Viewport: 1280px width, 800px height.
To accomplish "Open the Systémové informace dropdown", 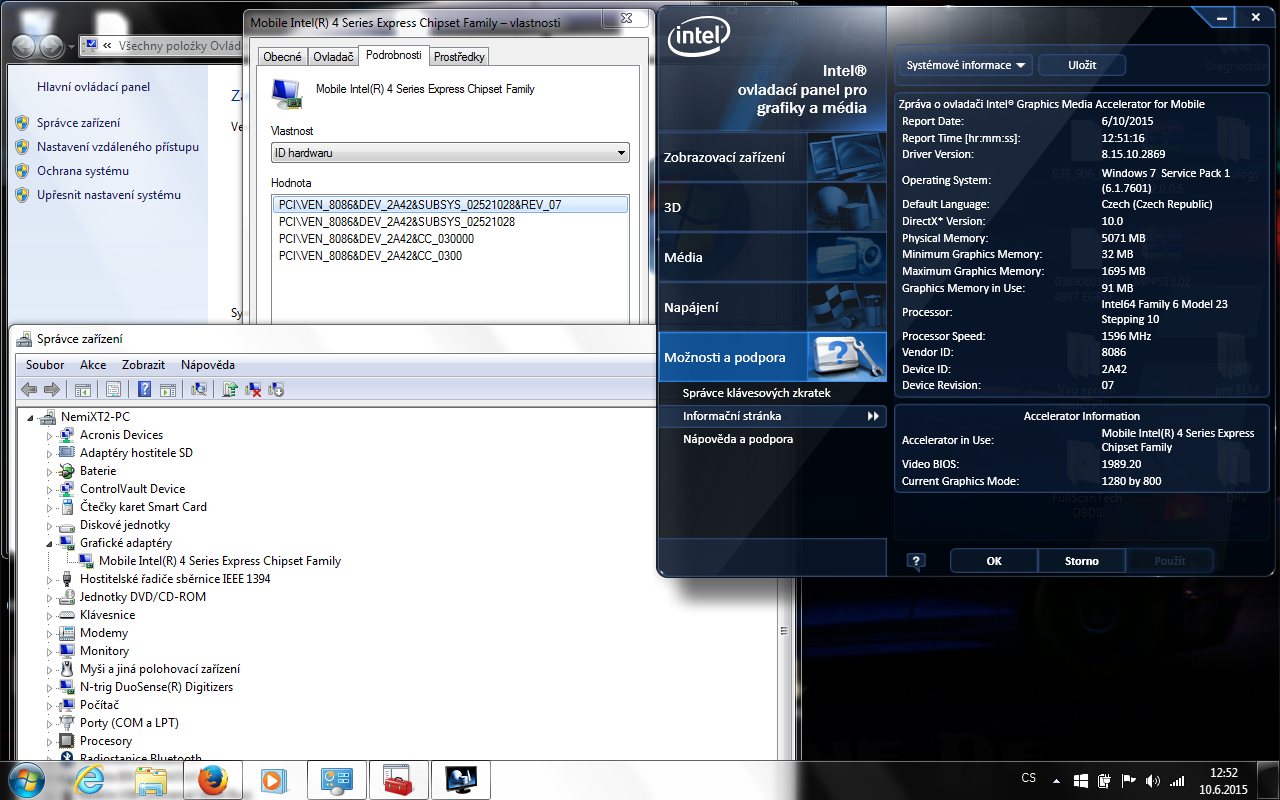I will pos(964,65).
